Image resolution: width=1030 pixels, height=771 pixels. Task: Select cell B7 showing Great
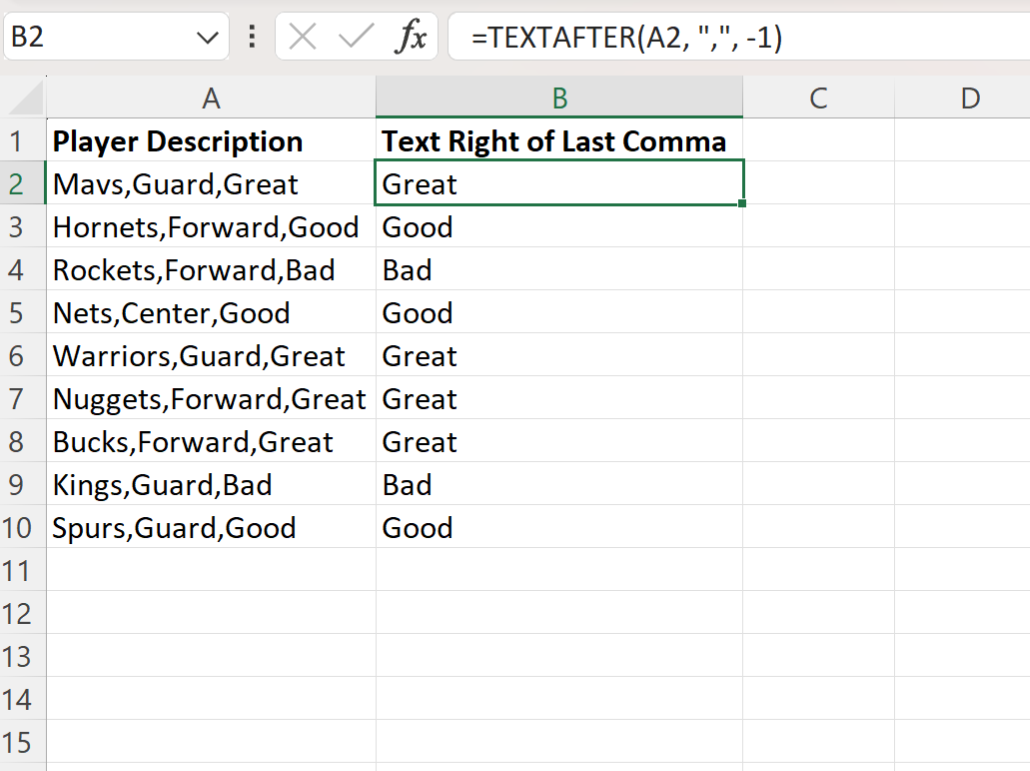[x=559, y=399]
